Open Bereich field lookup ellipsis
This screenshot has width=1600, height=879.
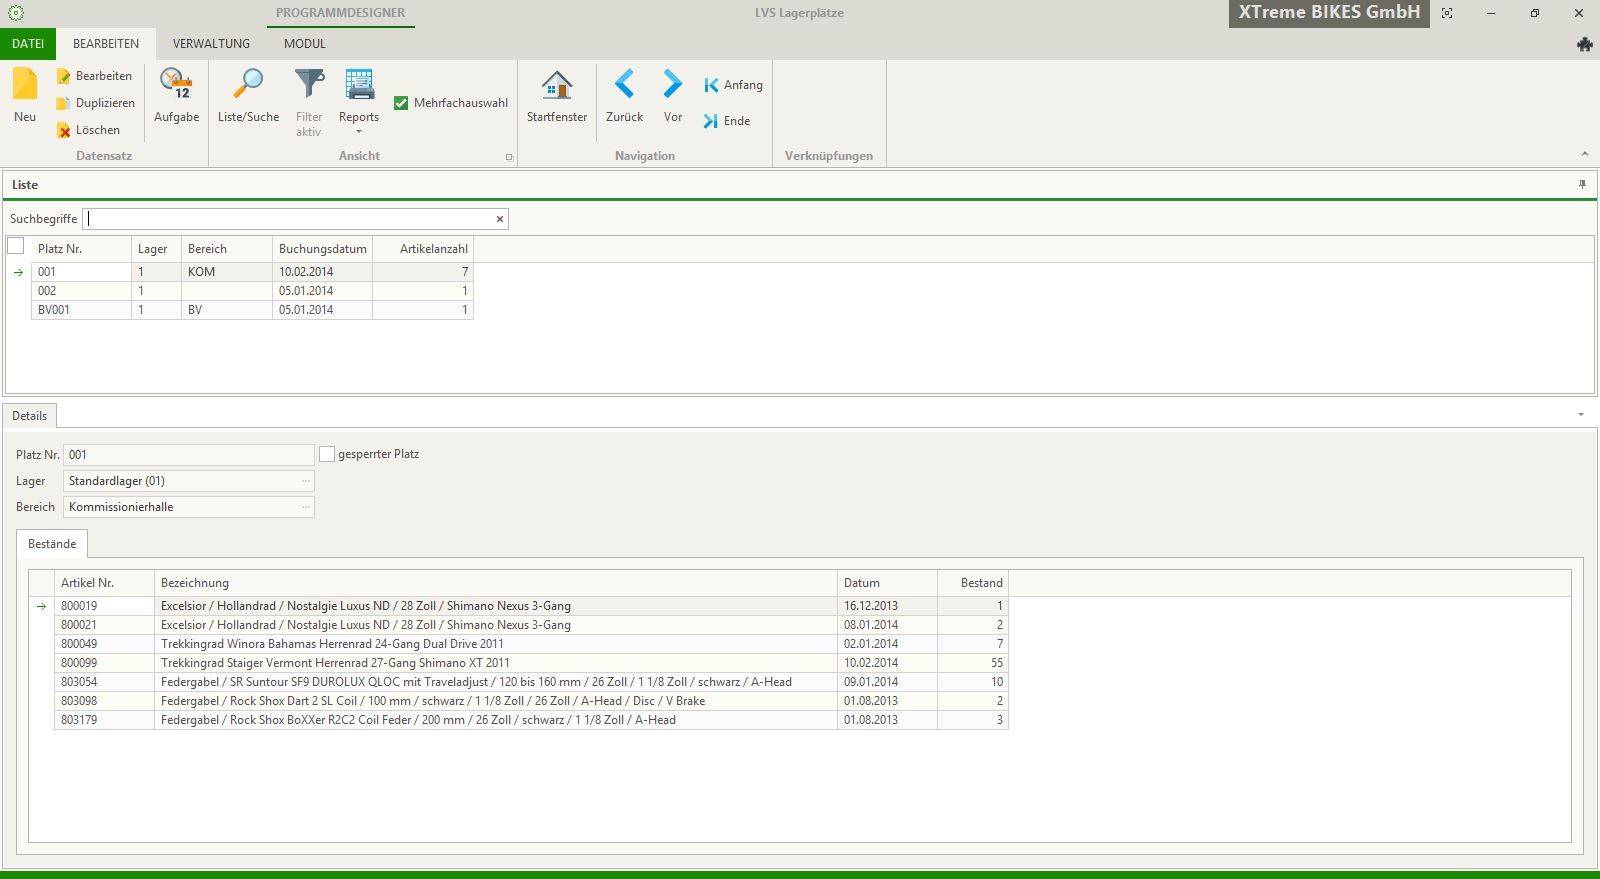coord(306,507)
